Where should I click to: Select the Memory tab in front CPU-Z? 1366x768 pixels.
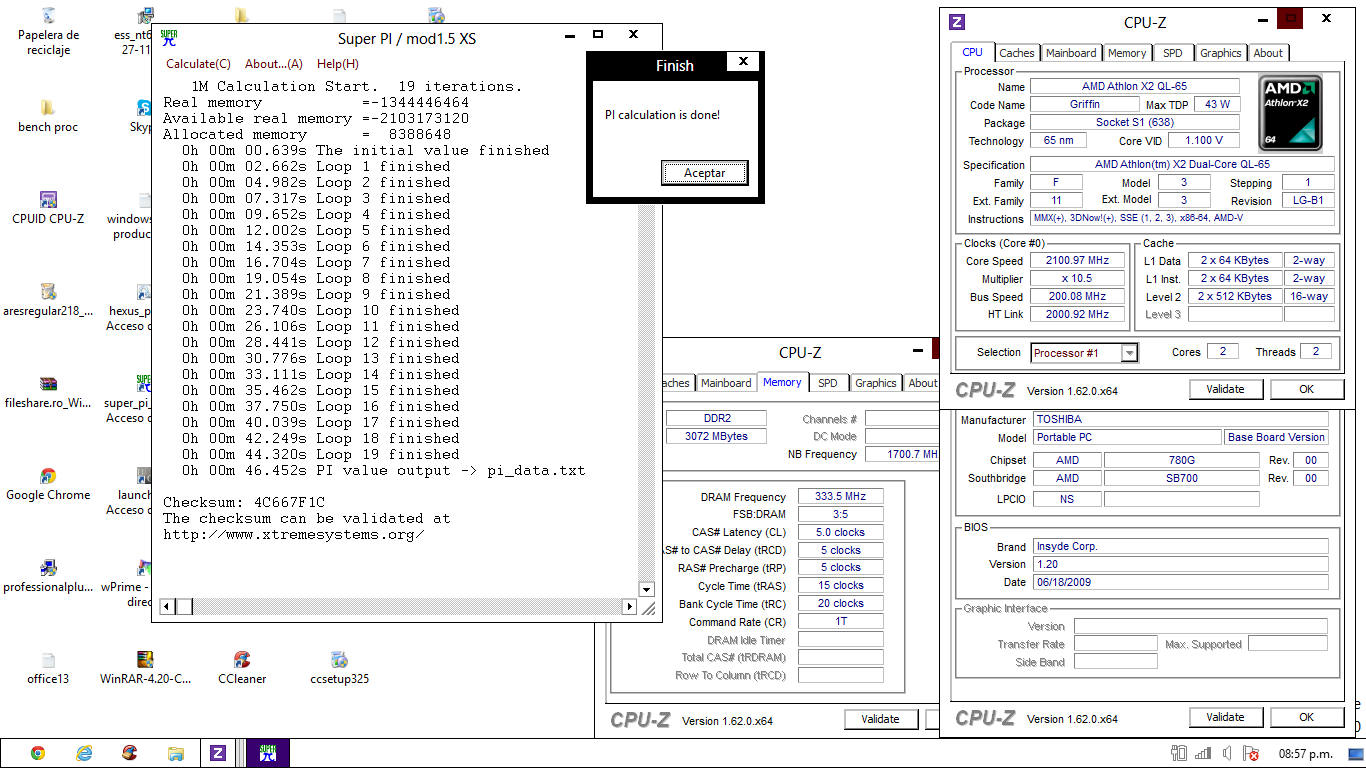[x=1127, y=53]
